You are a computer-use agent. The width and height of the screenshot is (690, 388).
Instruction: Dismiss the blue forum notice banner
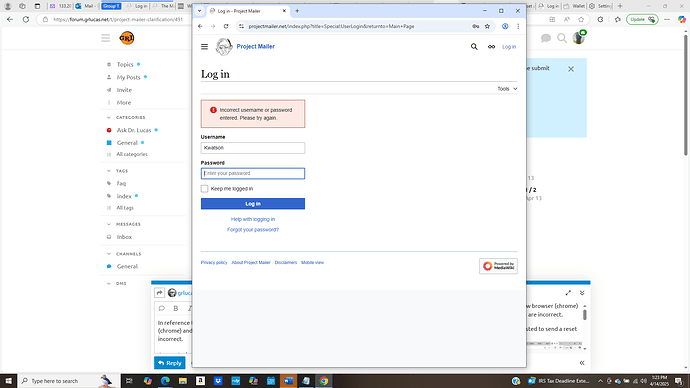[x=571, y=69]
